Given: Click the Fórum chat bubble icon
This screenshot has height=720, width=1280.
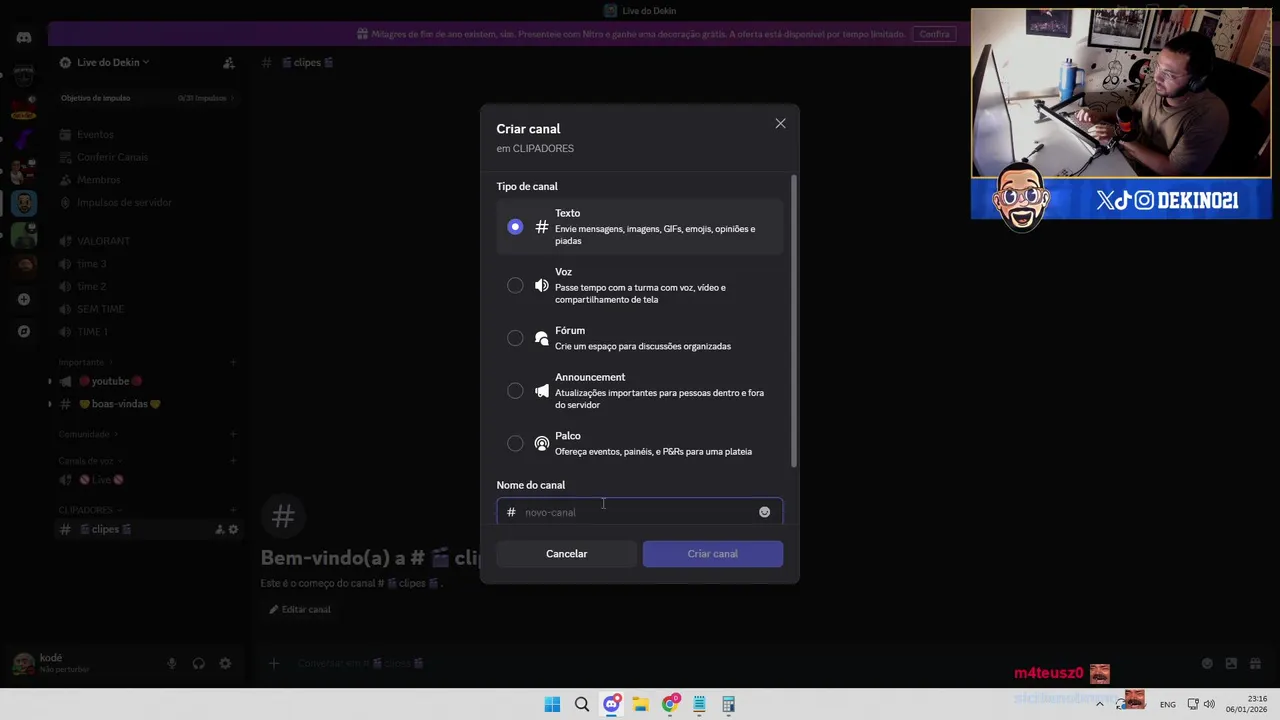Looking at the screenshot, I should (542, 338).
